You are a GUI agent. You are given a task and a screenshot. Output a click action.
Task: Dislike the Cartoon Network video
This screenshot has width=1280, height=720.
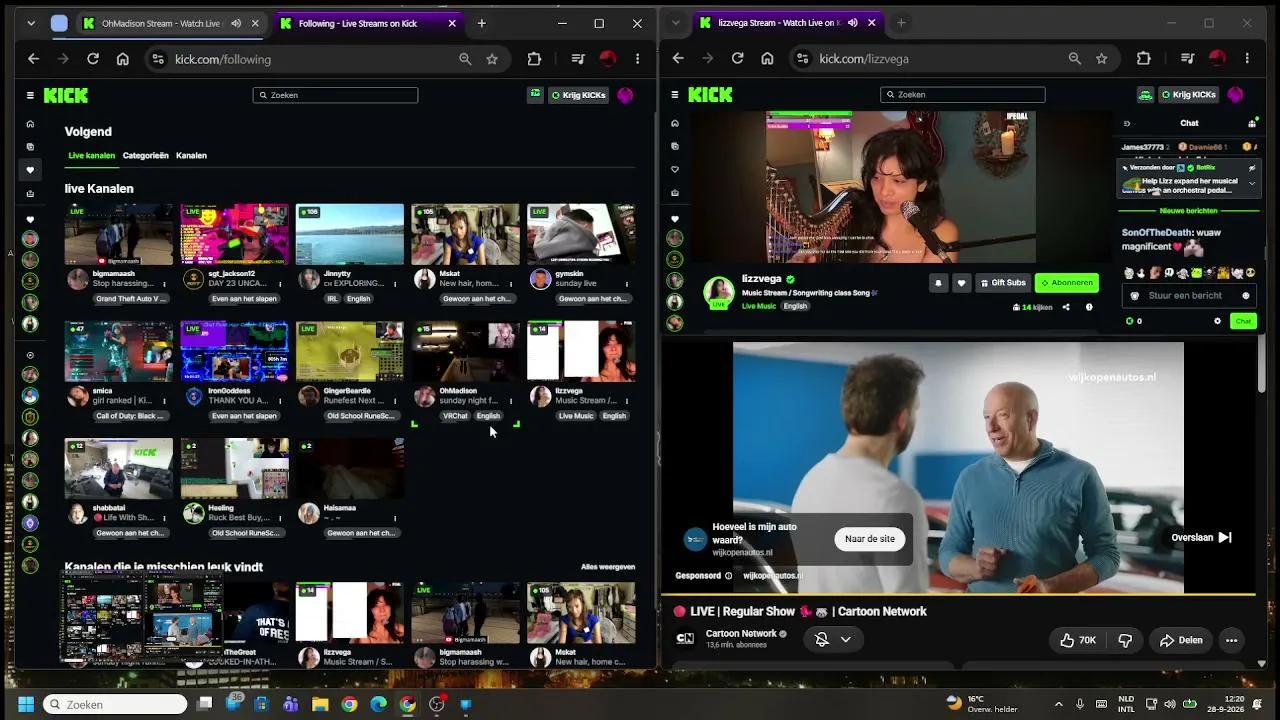(1125, 640)
